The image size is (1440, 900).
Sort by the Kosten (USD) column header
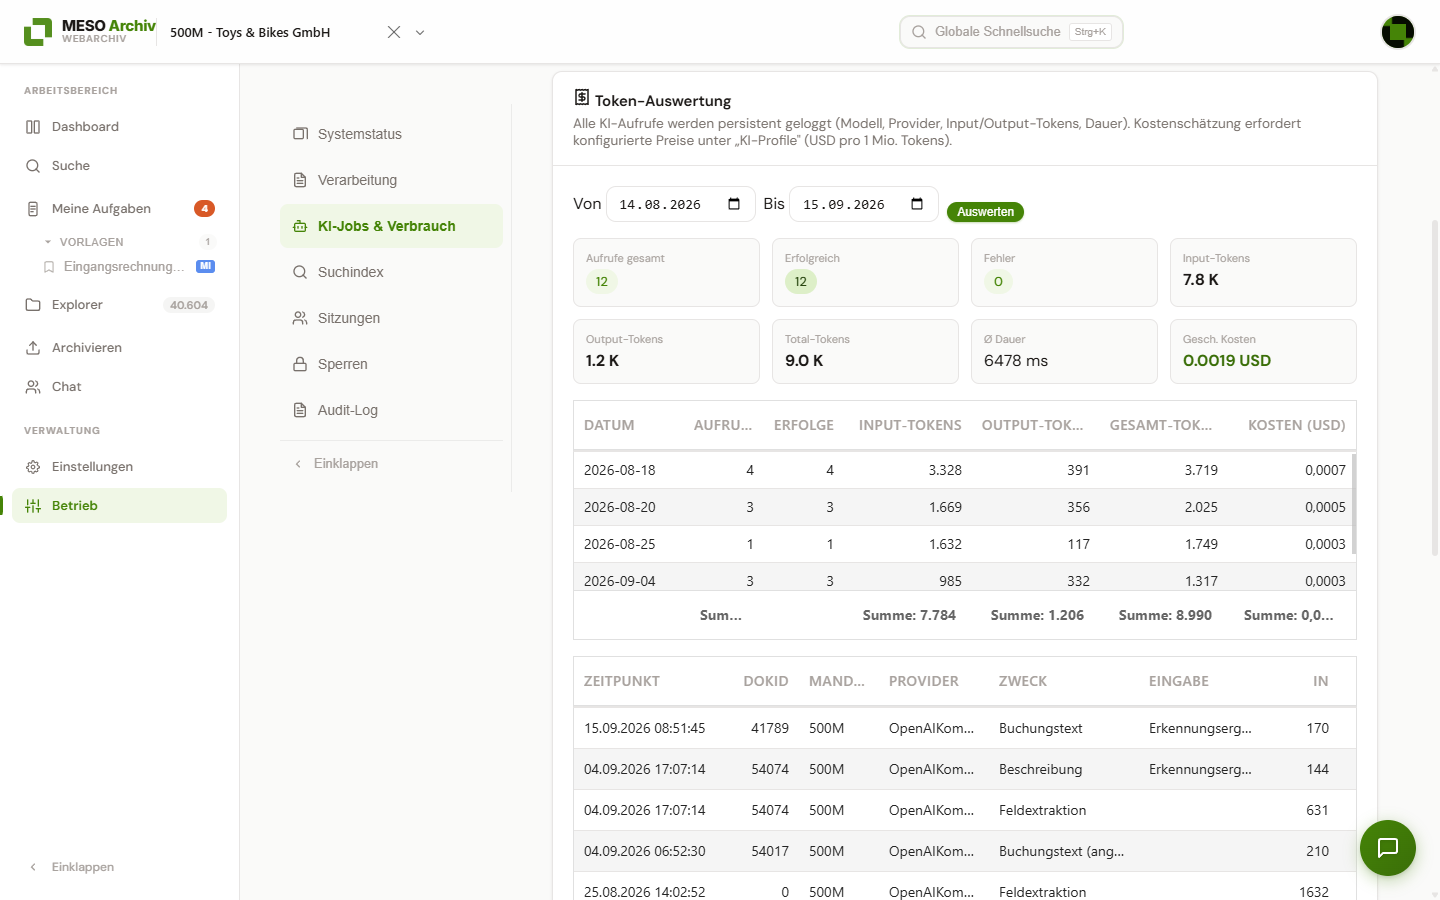coord(1296,425)
